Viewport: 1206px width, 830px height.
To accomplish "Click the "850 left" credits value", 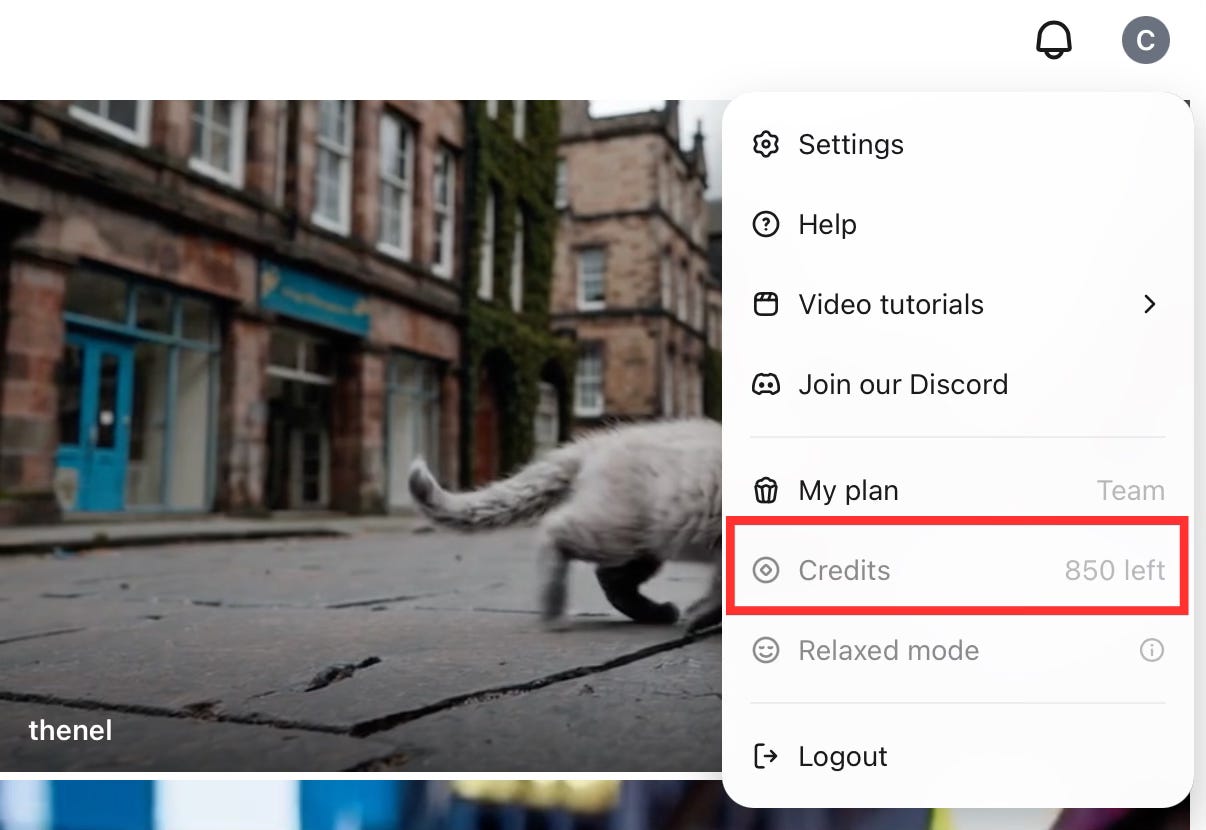I will click(x=1115, y=570).
